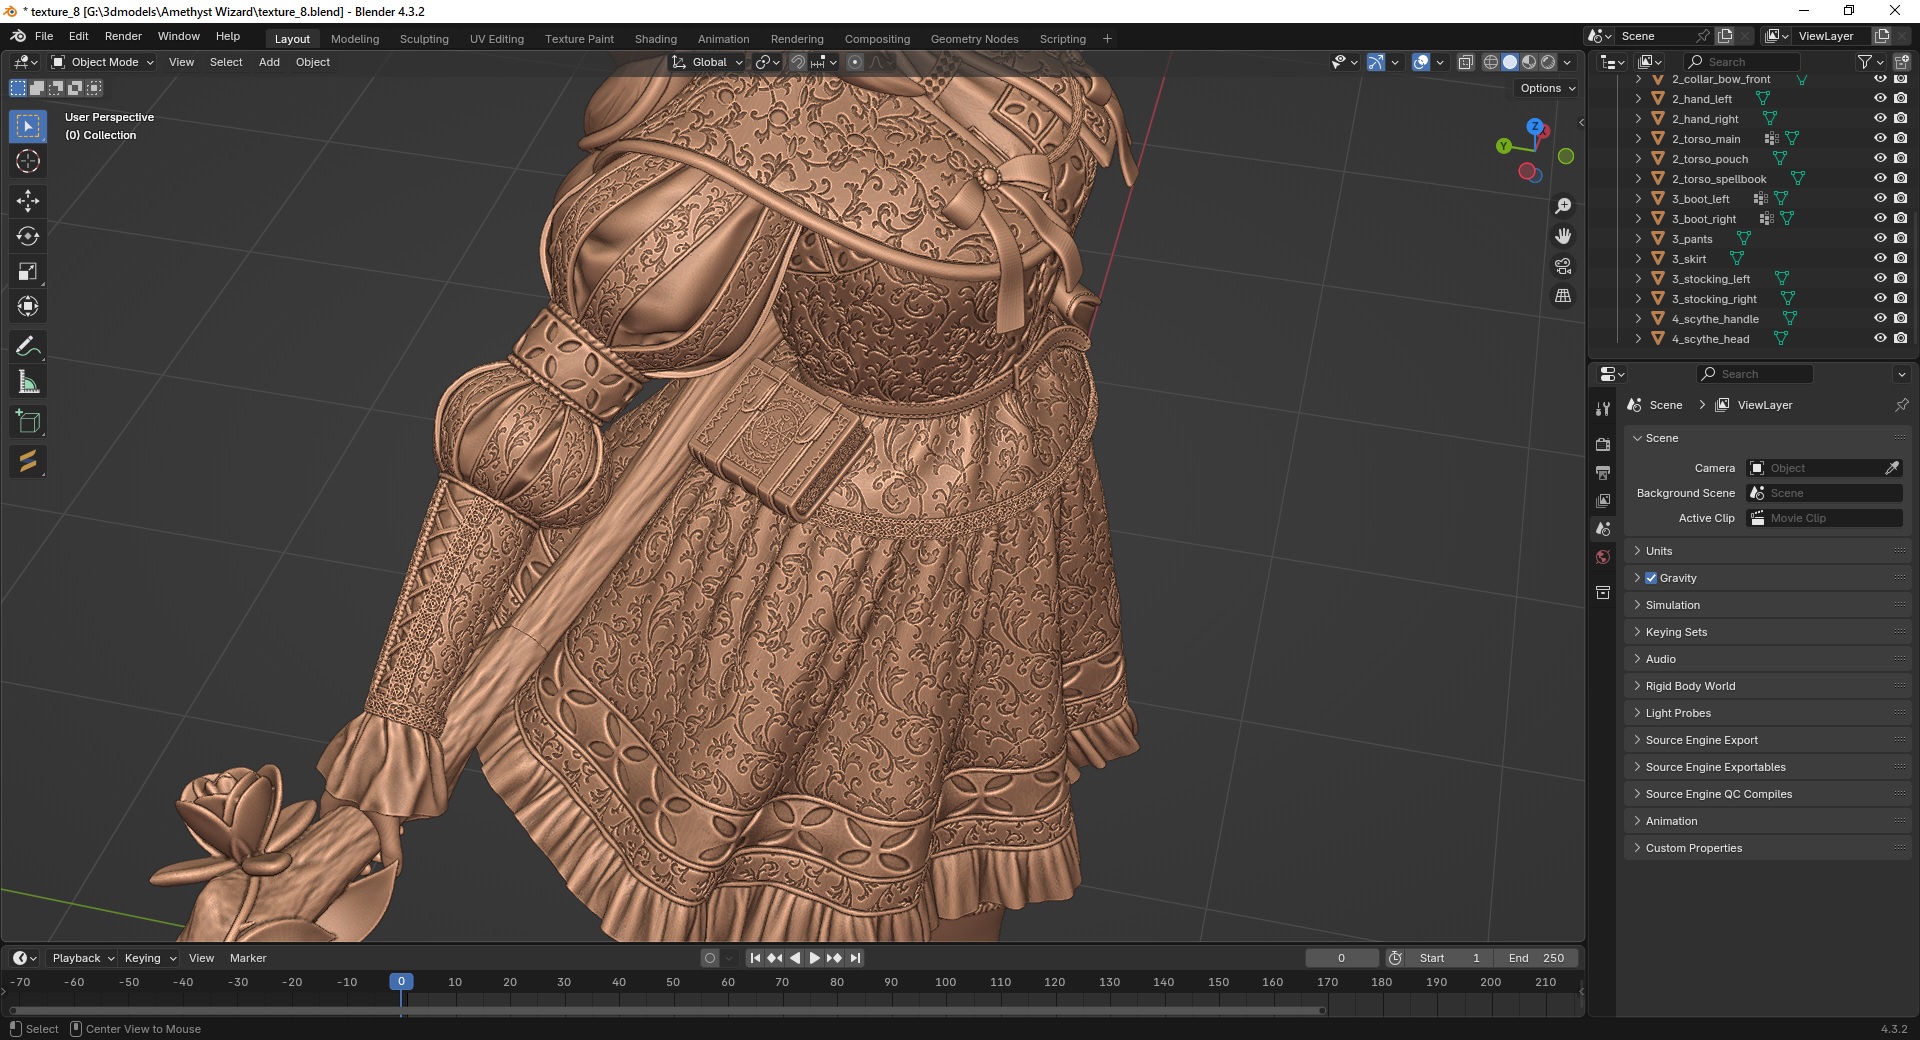Hide 3_skirt object in viewport
This screenshot has height=1040, width=1920.
[1880, 259]
